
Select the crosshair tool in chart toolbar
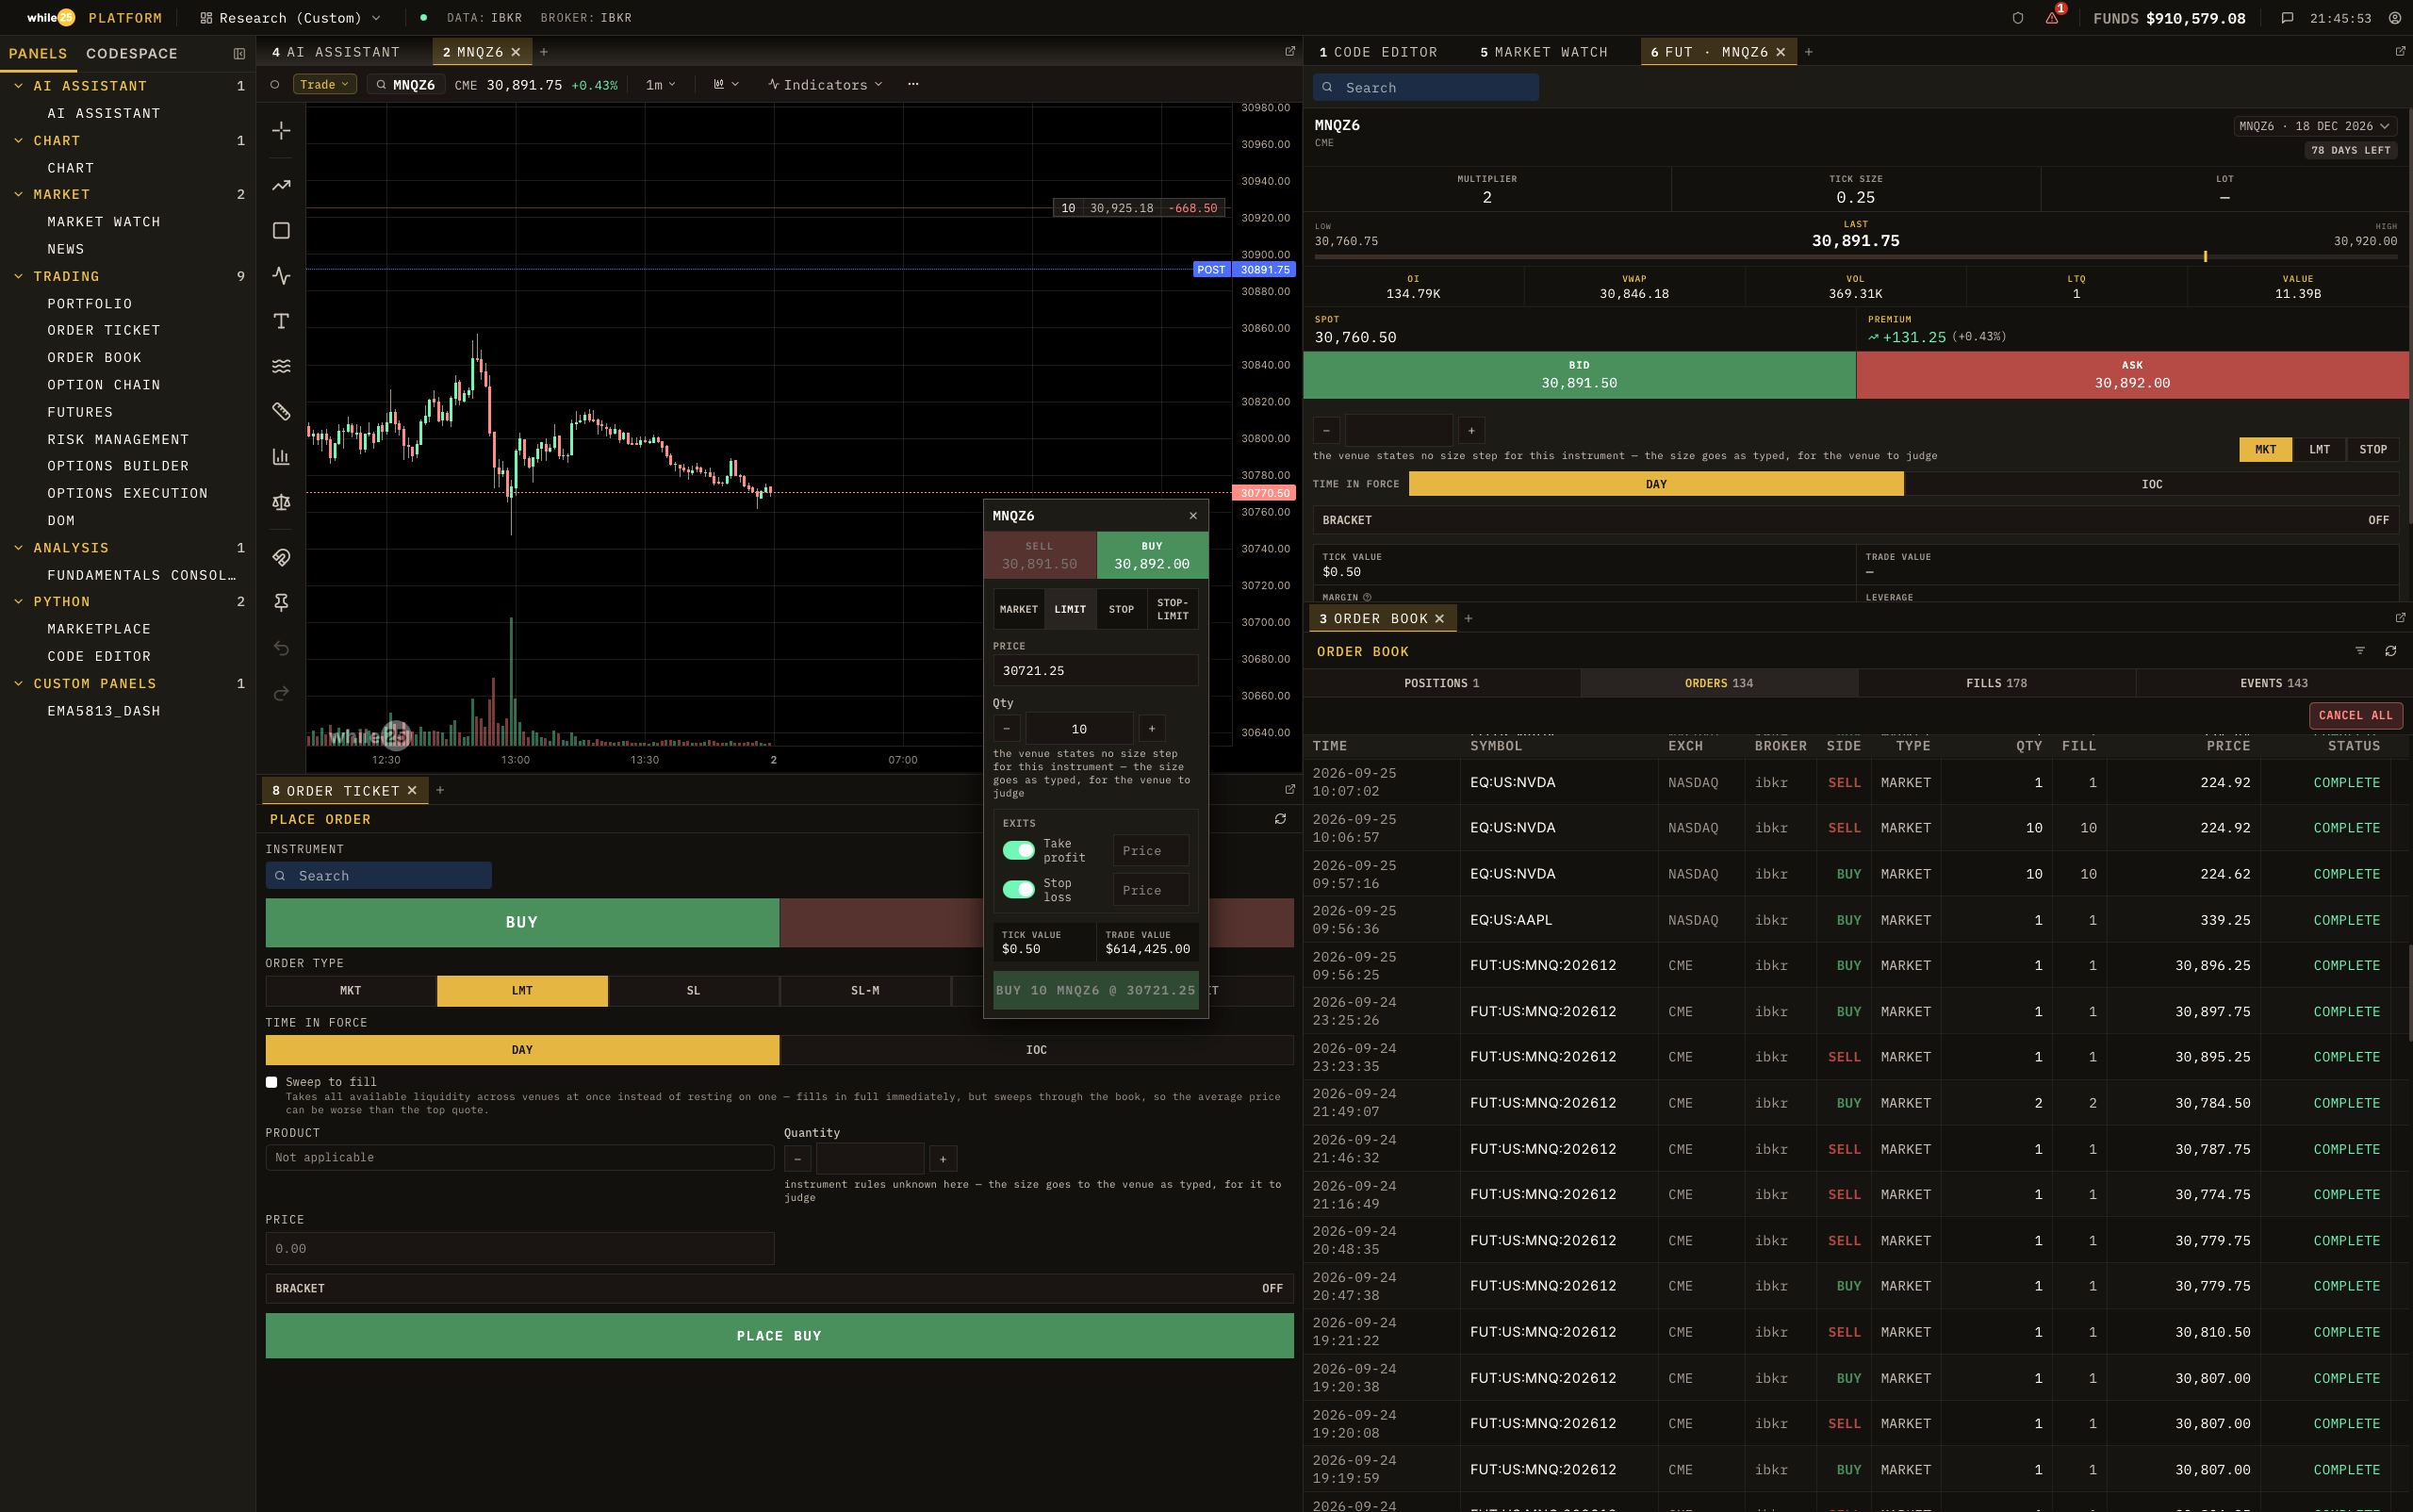click(x=281, y=130)
